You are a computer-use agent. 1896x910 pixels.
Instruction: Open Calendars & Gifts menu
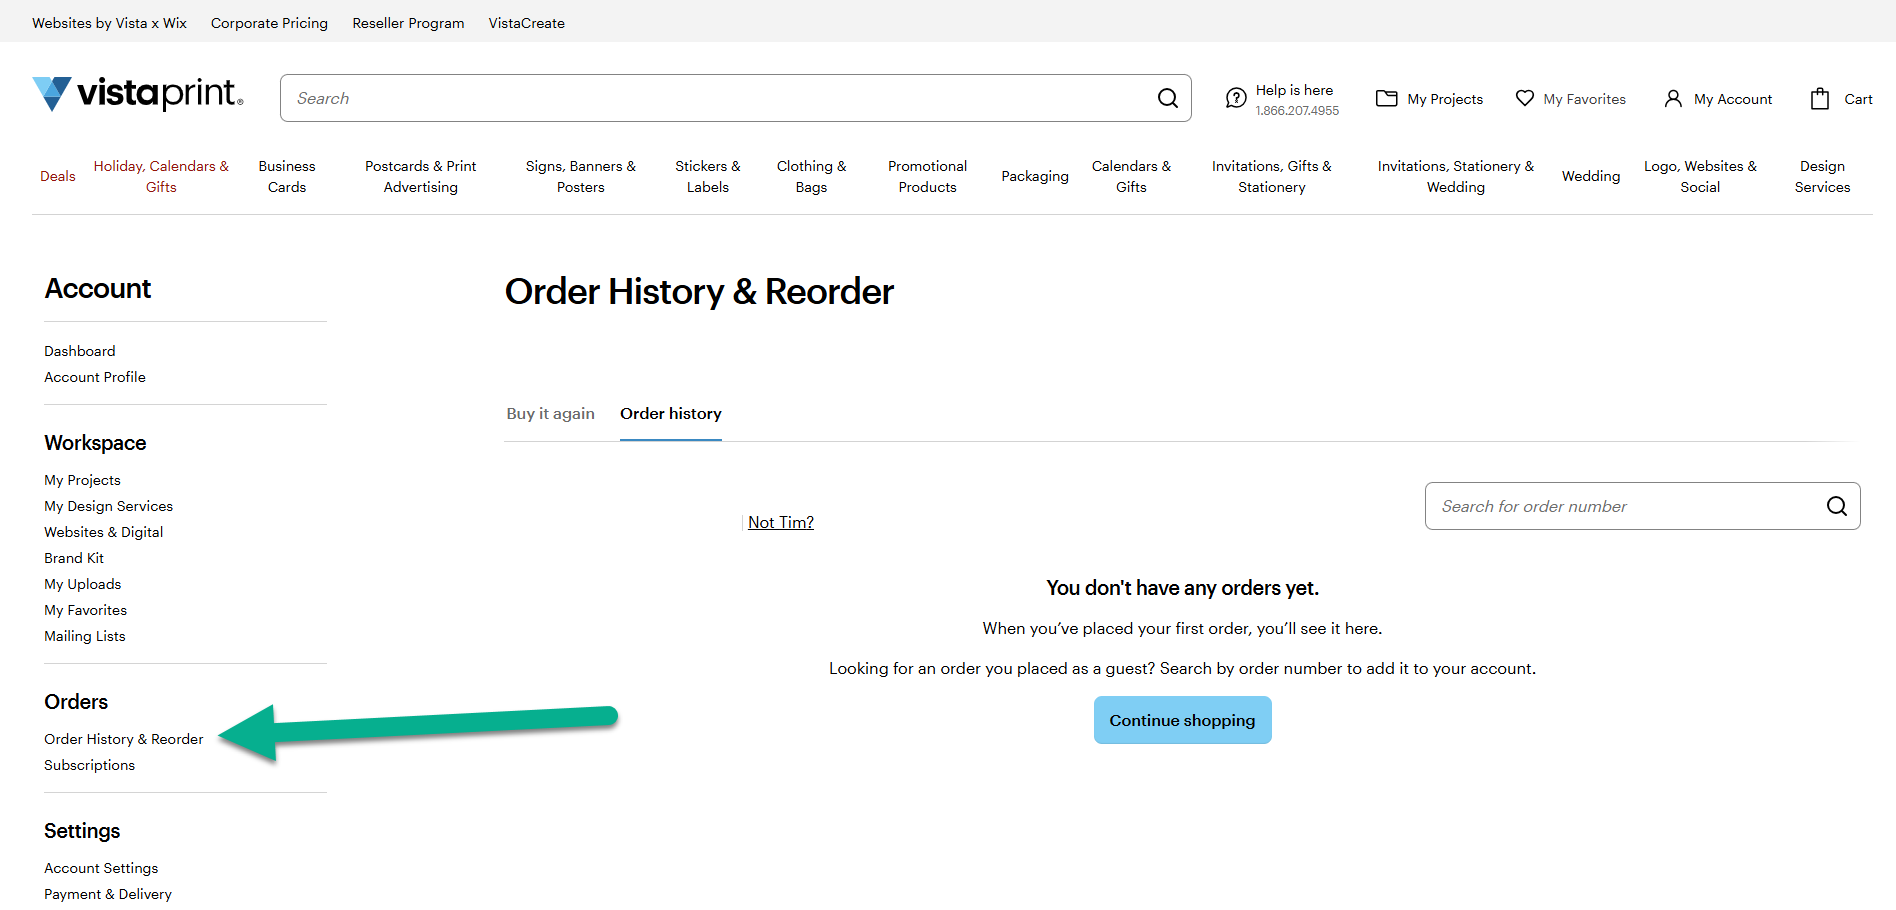1131,176
